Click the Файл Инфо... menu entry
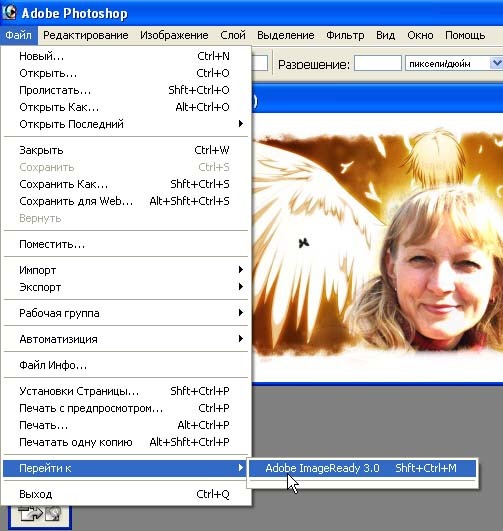 126,365
